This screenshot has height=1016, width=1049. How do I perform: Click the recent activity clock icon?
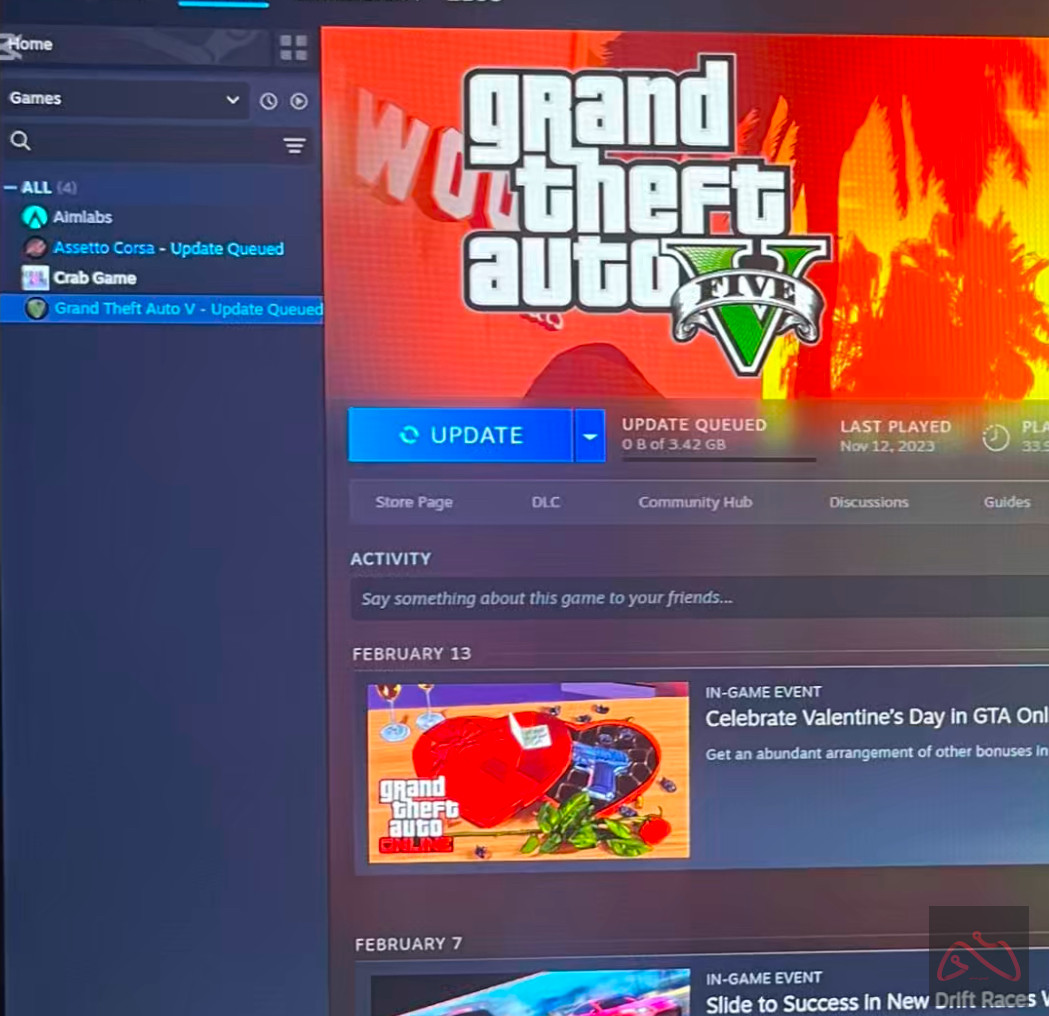[x=268, y=101]
